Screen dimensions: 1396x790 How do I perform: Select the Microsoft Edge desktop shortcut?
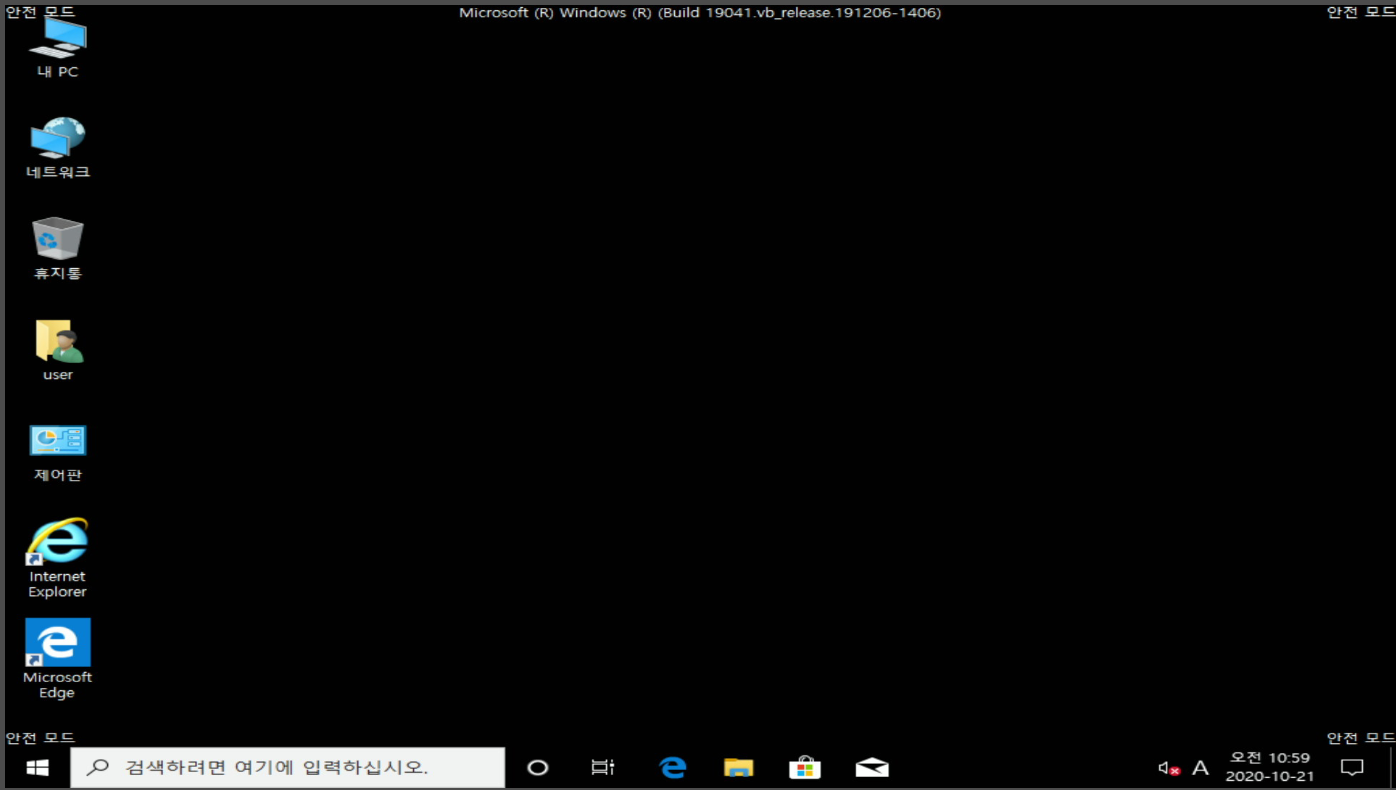(x=58, y=659)
